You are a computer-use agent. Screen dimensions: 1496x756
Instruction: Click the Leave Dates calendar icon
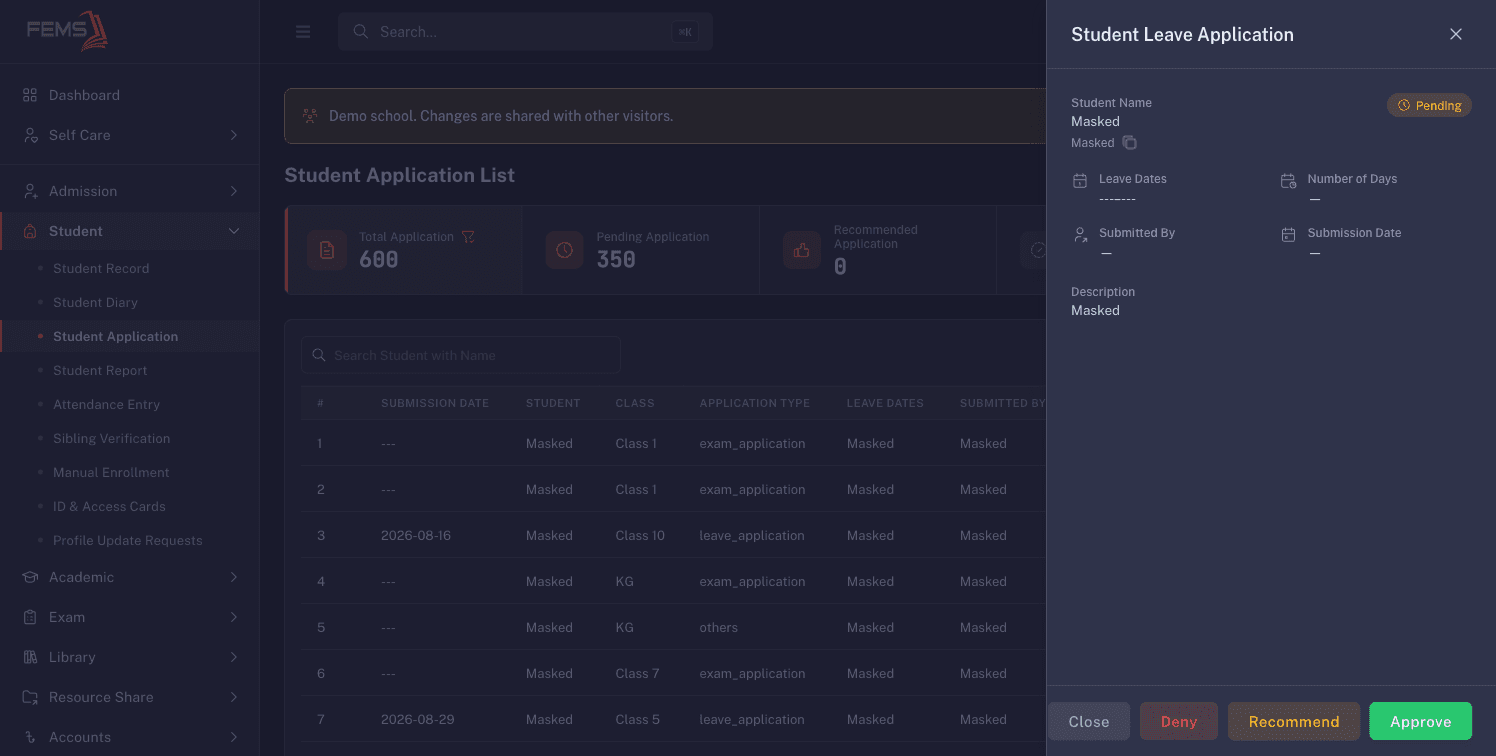point(1080,181)
